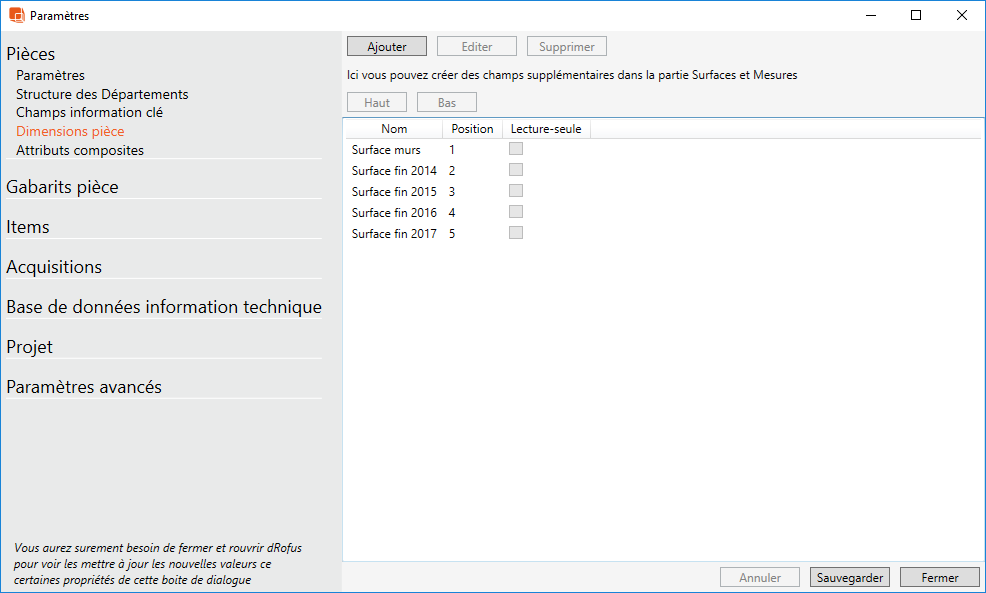
Task: Click the dRofus app icon in title bar
Action: (x=16, y=15)
